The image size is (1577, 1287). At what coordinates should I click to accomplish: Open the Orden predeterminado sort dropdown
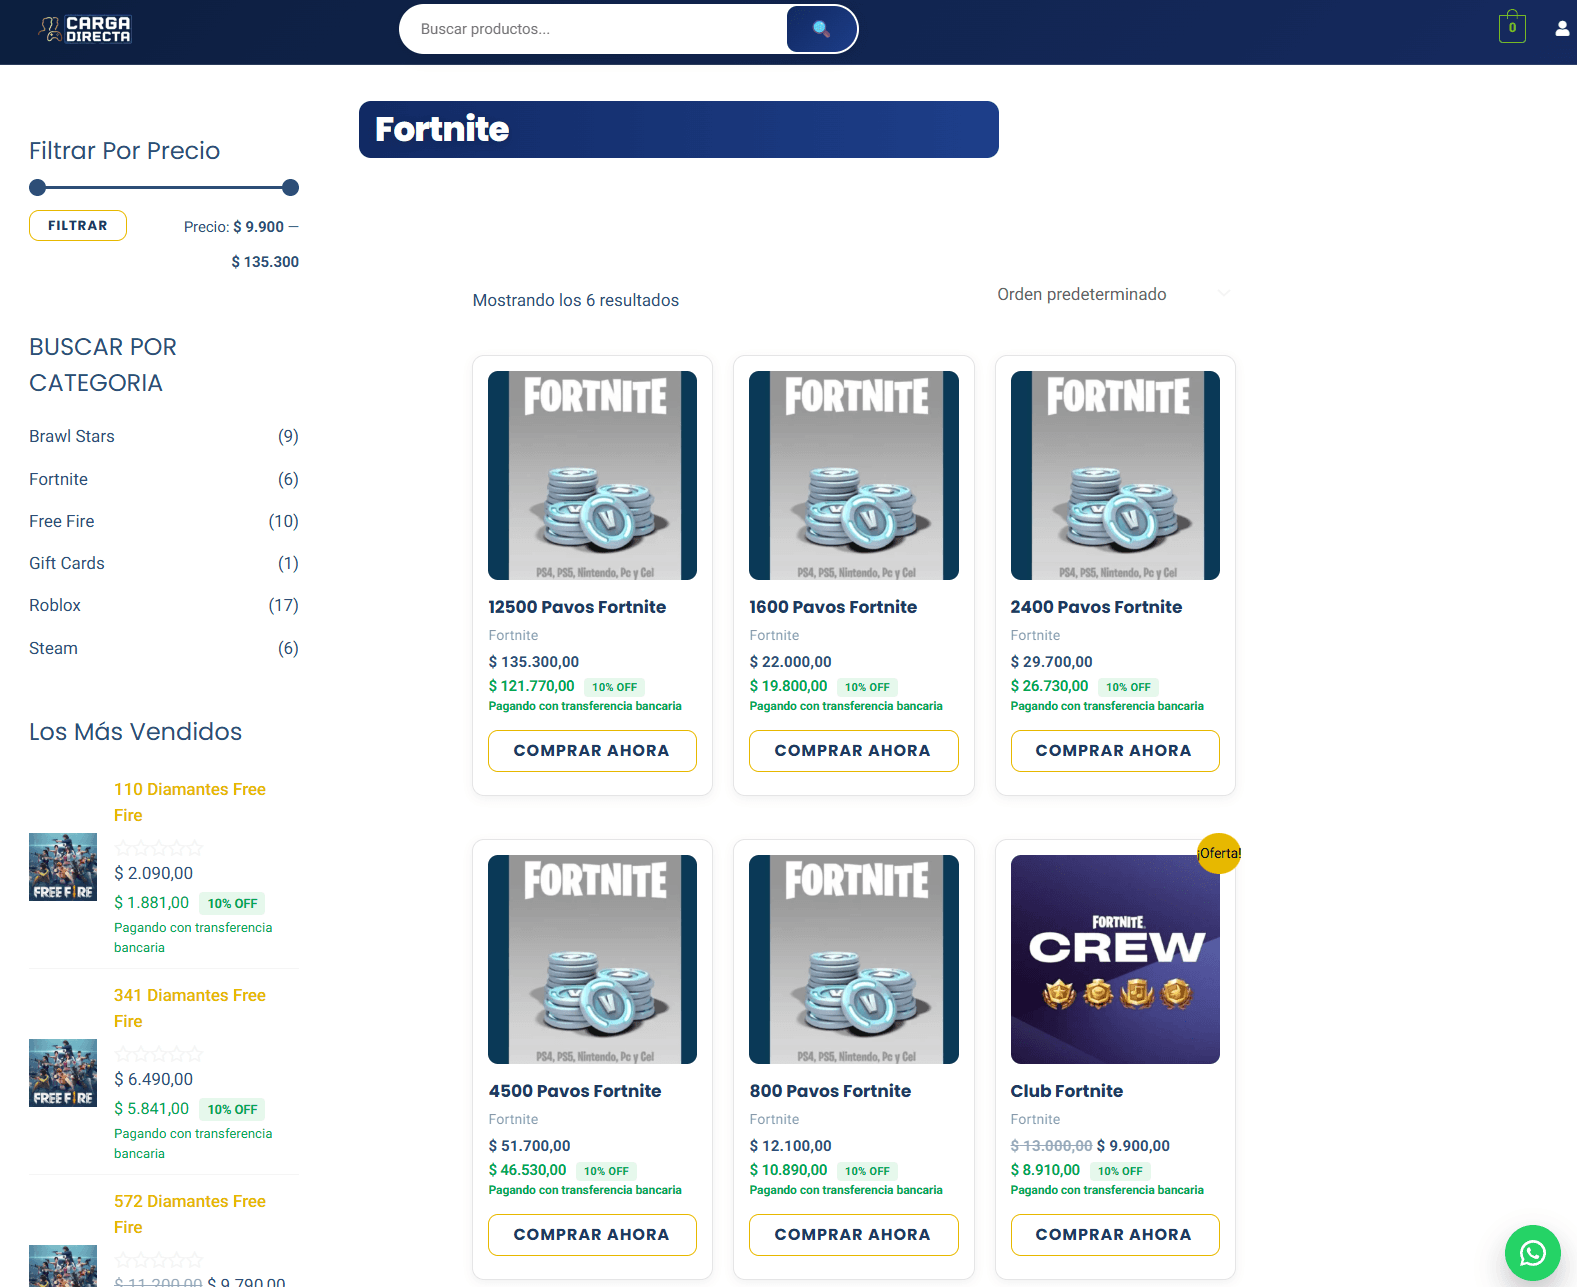(1114, 294)
